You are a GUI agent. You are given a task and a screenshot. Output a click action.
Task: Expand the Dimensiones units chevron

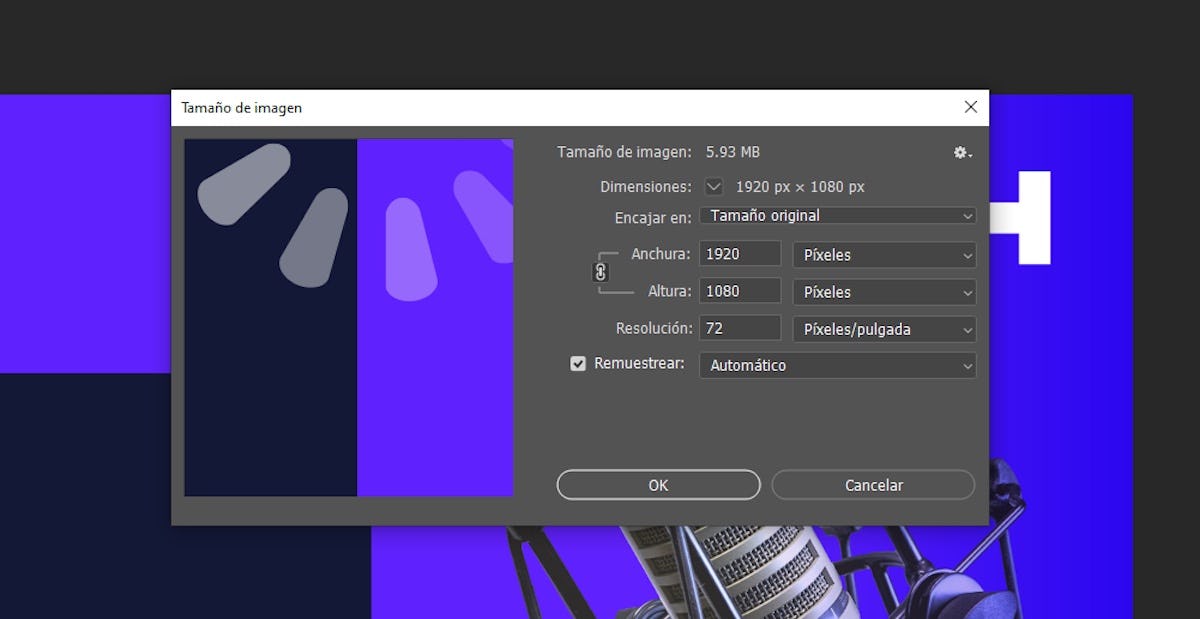pyautogui.click(x=713, y=186)
